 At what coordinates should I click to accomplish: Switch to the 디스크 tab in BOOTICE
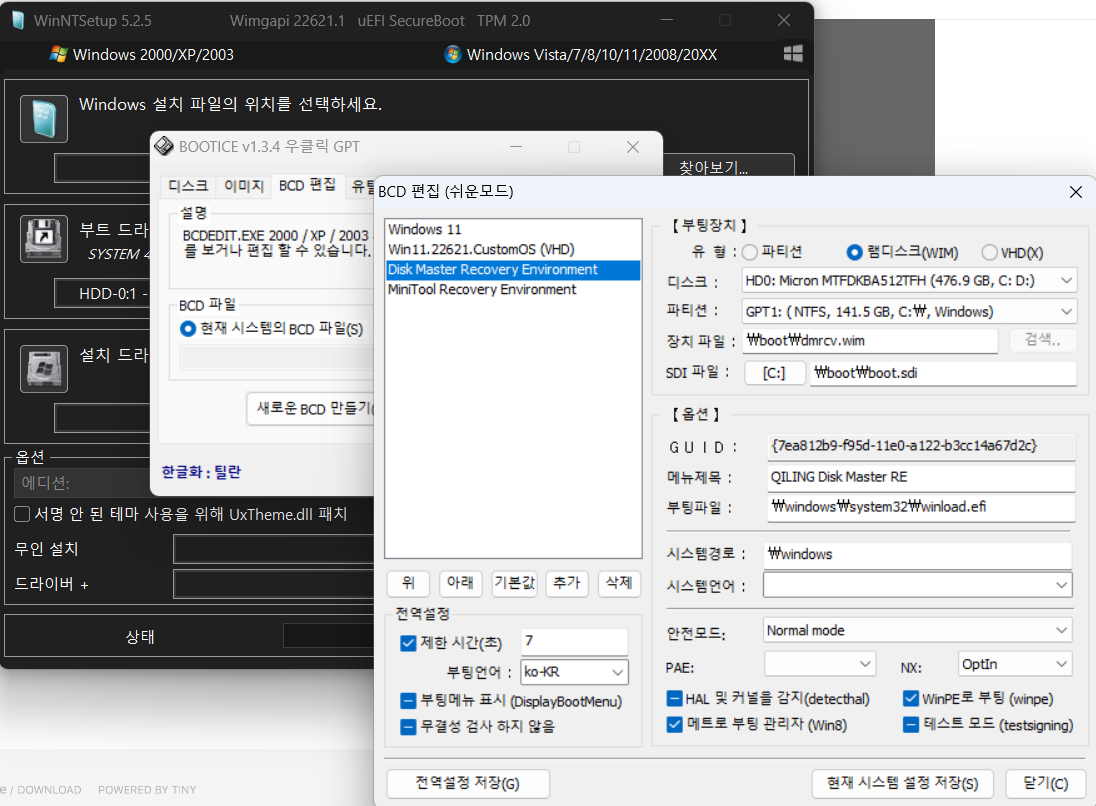188,185
